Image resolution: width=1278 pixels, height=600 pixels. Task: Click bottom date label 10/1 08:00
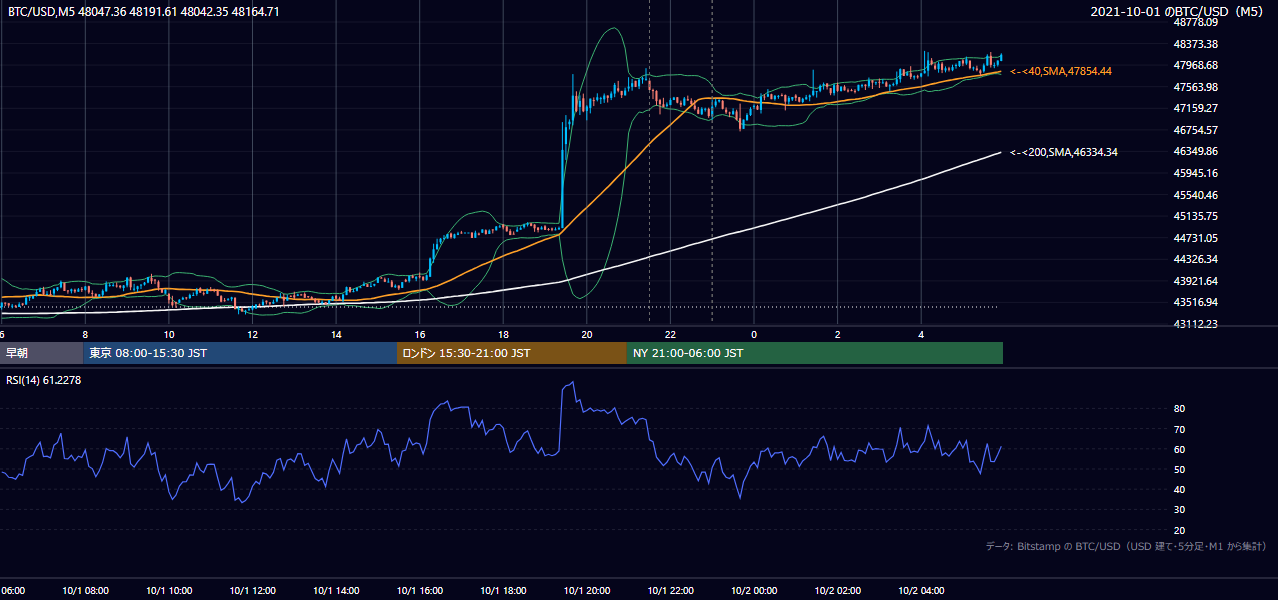(85, 591)
